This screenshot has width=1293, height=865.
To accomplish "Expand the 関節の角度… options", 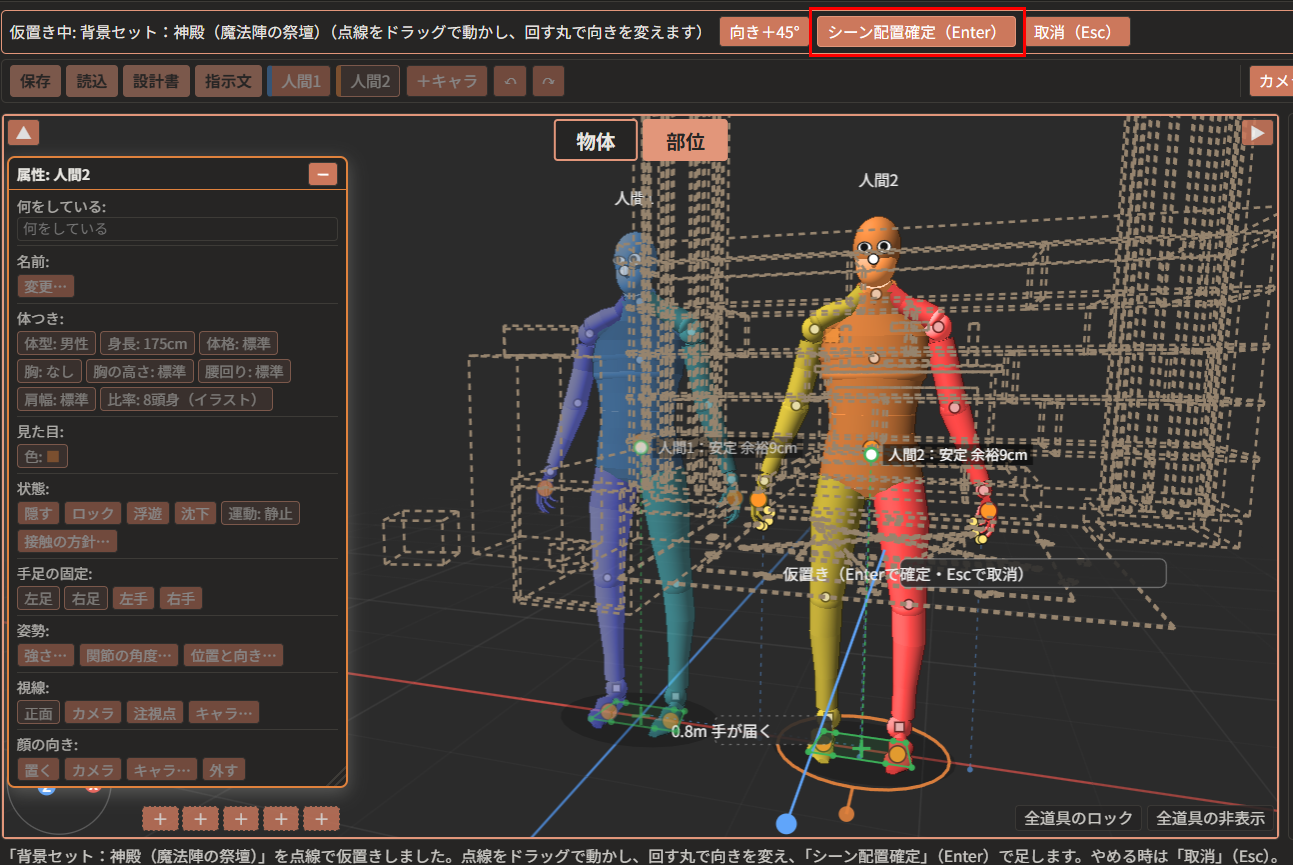I will 129,655.
